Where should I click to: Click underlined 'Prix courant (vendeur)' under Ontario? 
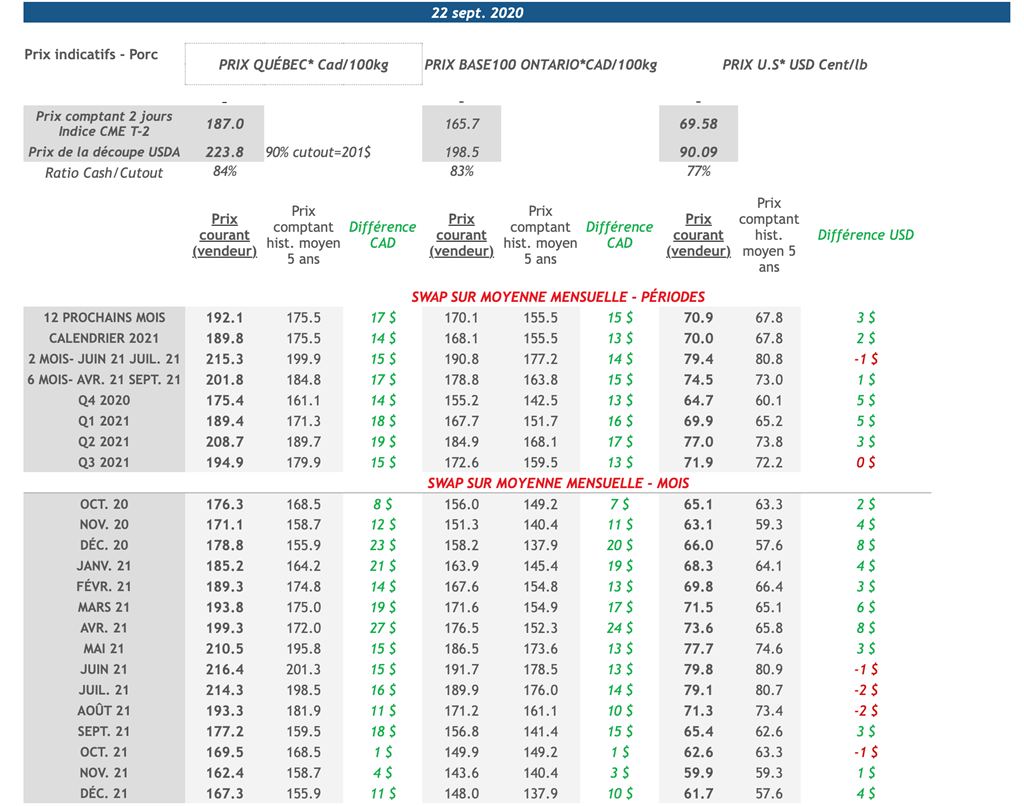click(461, 235)
